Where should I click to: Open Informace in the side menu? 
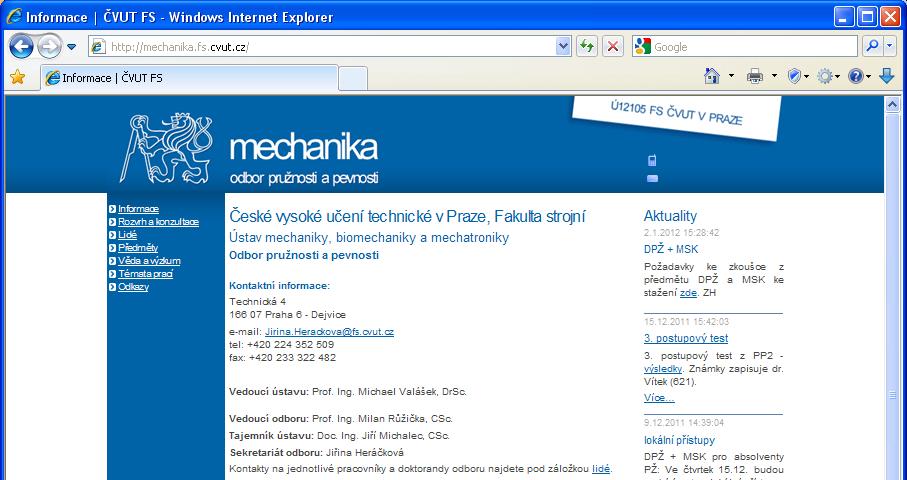pyautogui.click(x=138, y=209)
